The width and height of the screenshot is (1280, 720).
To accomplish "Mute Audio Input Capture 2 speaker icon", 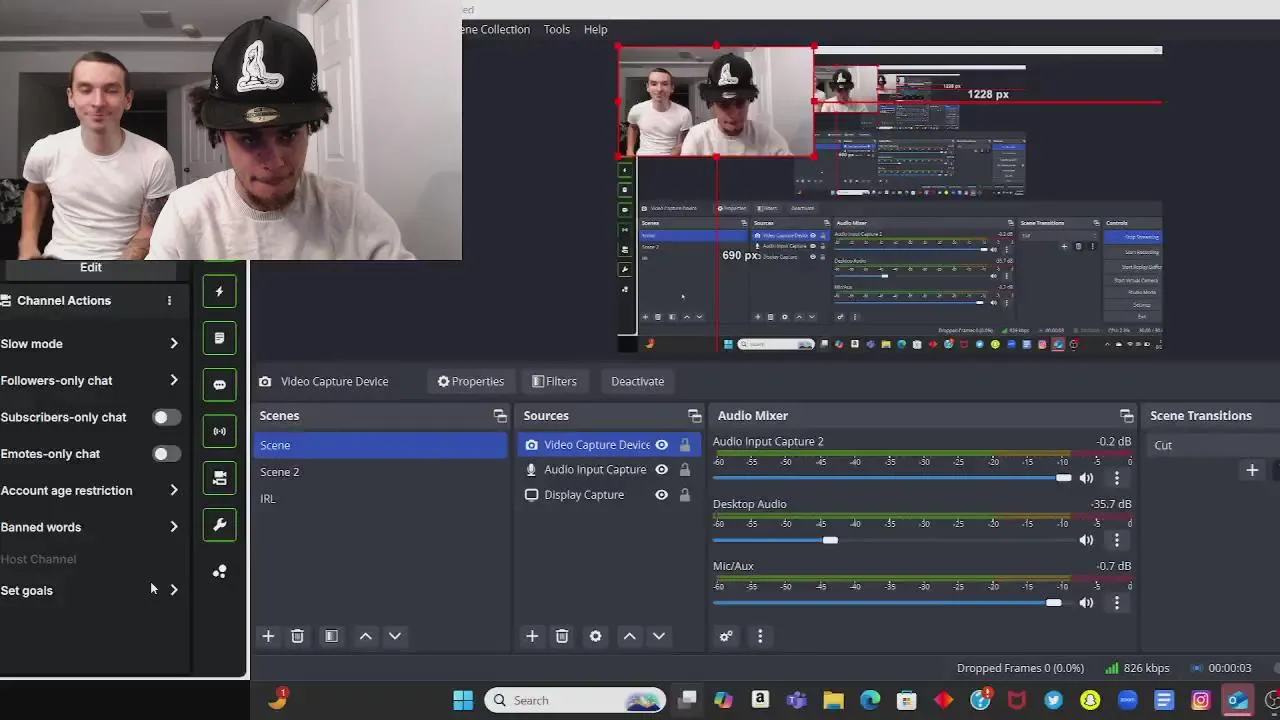I will pos(1087,478).
